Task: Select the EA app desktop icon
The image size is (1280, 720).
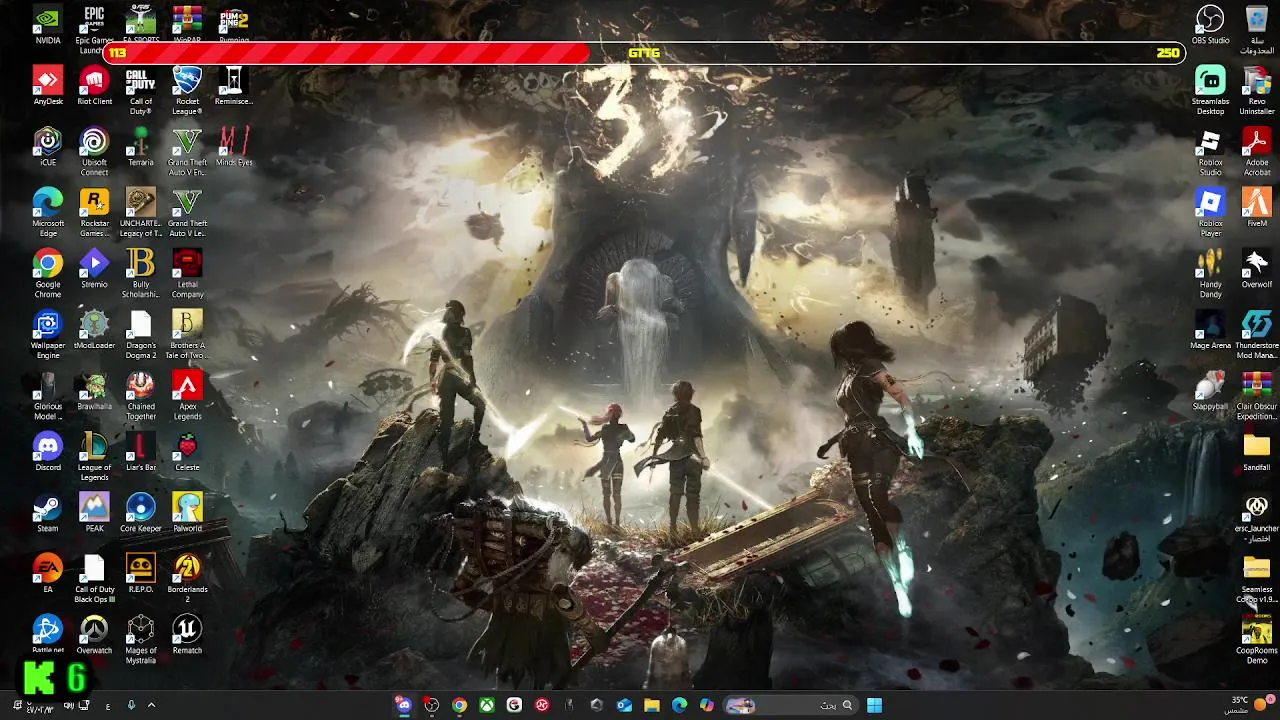Action: pyautogui.click(x=47, y=574)
